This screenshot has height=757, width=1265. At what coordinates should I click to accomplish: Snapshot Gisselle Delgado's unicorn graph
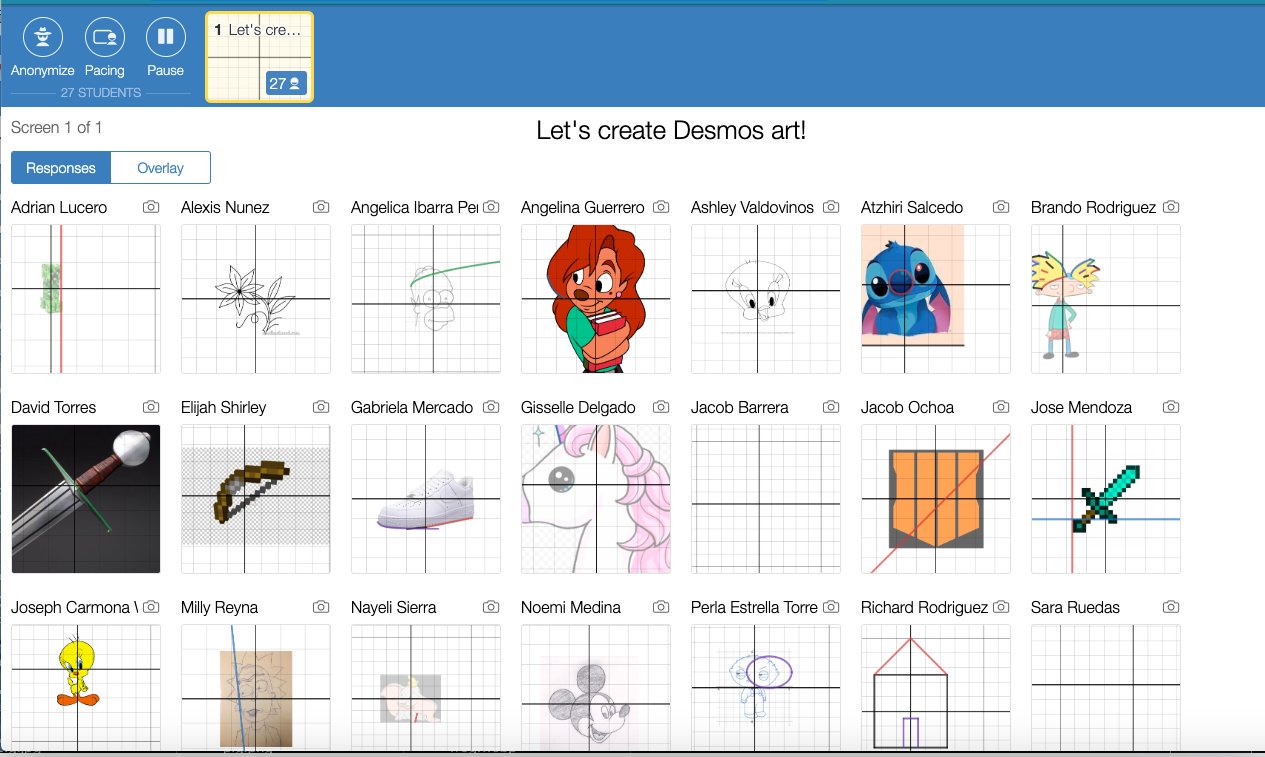pyautogui.click(x=660, y=406)
